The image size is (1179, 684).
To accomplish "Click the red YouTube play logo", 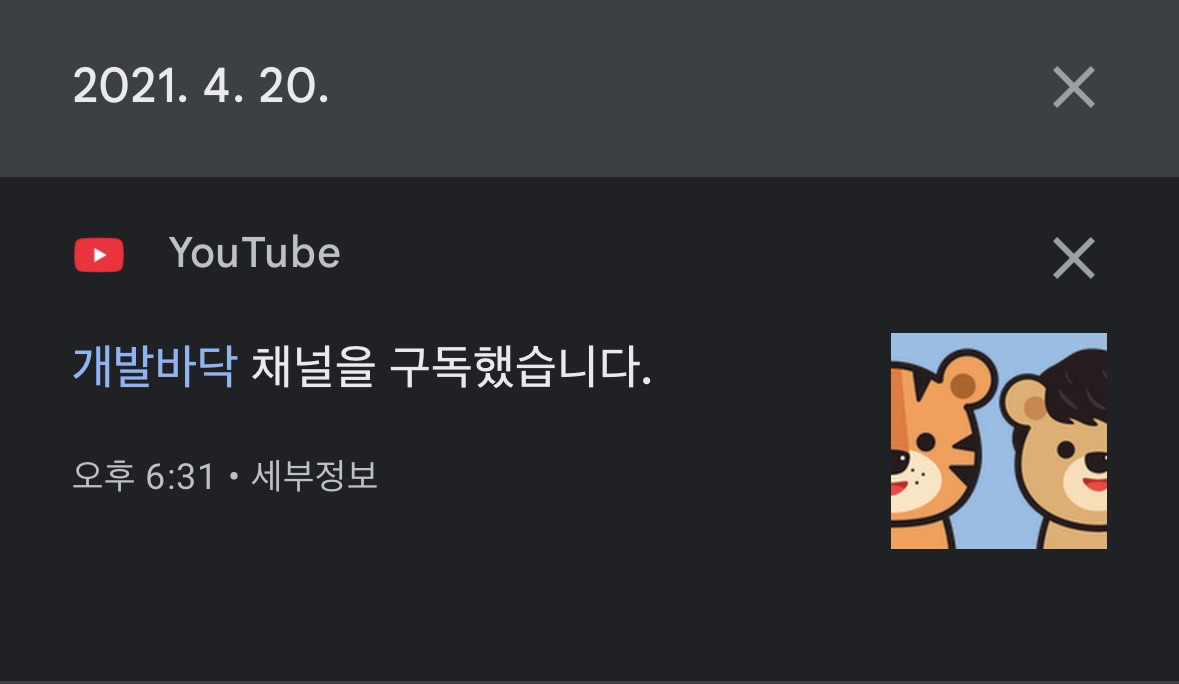I will (x=99, y=255).
